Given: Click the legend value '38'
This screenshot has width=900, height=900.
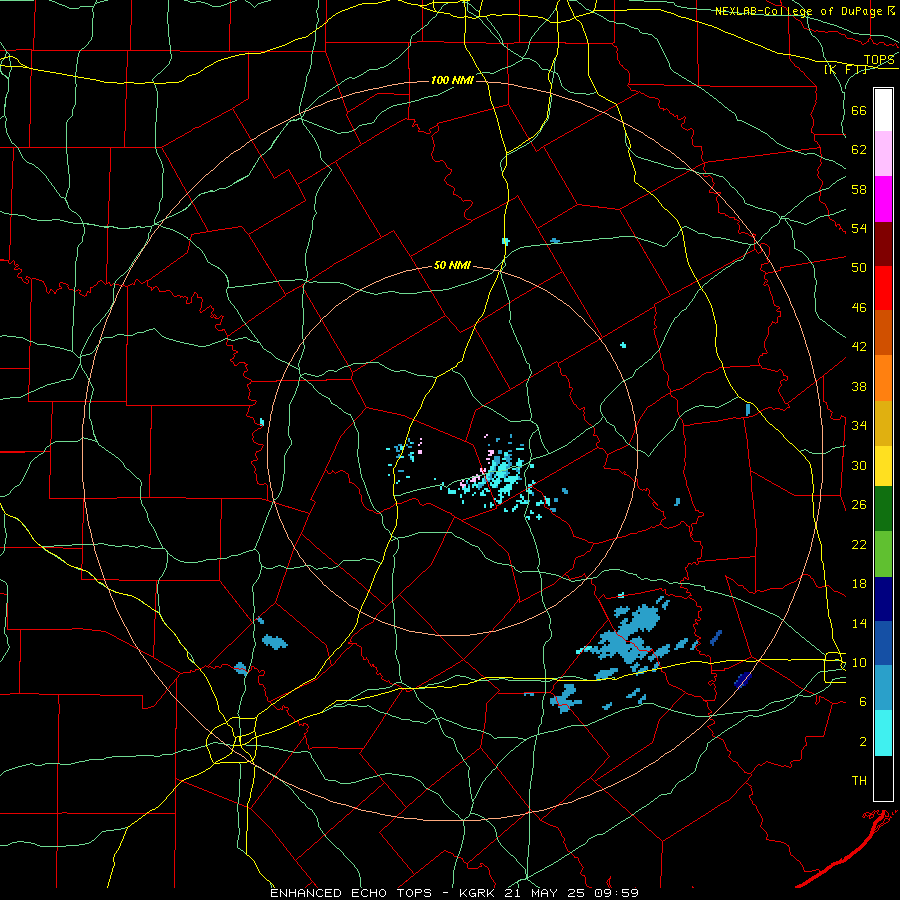Looking at the screenshot, I should pyautogui.click(x=859, y=386).
